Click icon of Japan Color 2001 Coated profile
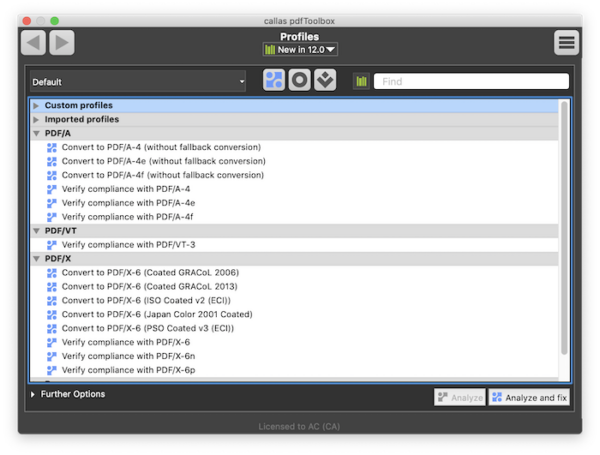This screenshot has height=455, width=600. click(x=52, y=315)
